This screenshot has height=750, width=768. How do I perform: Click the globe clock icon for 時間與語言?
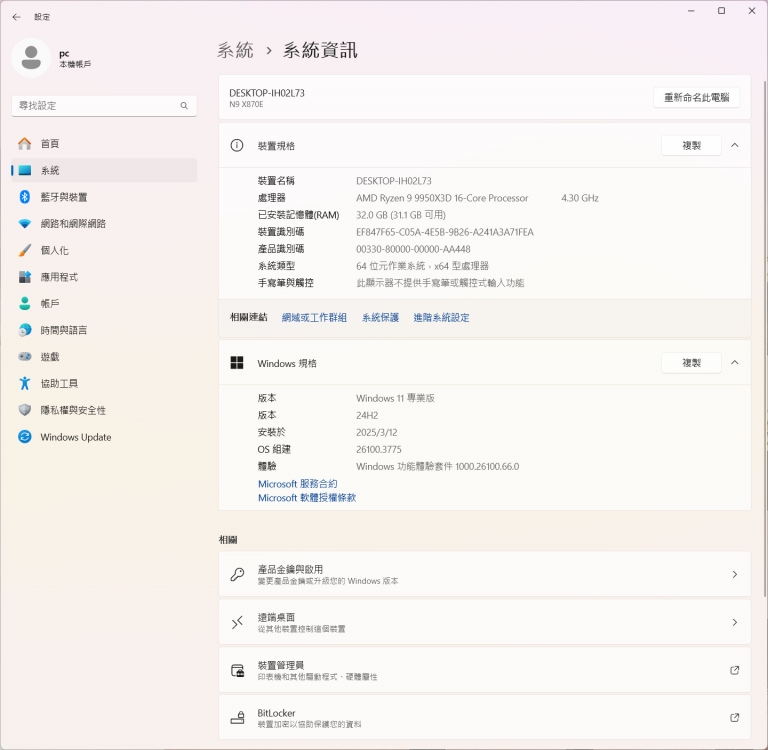(24, 330)
